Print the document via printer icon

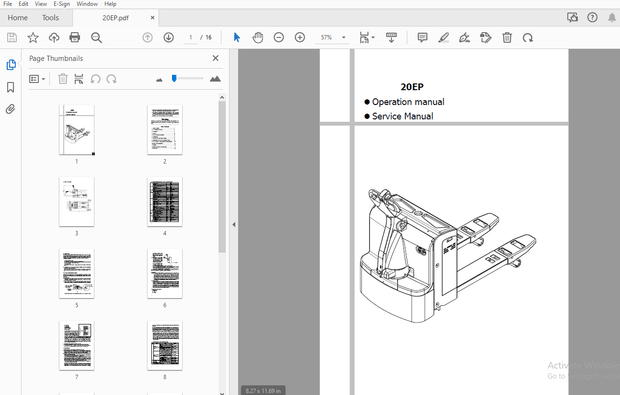point(75,38)
